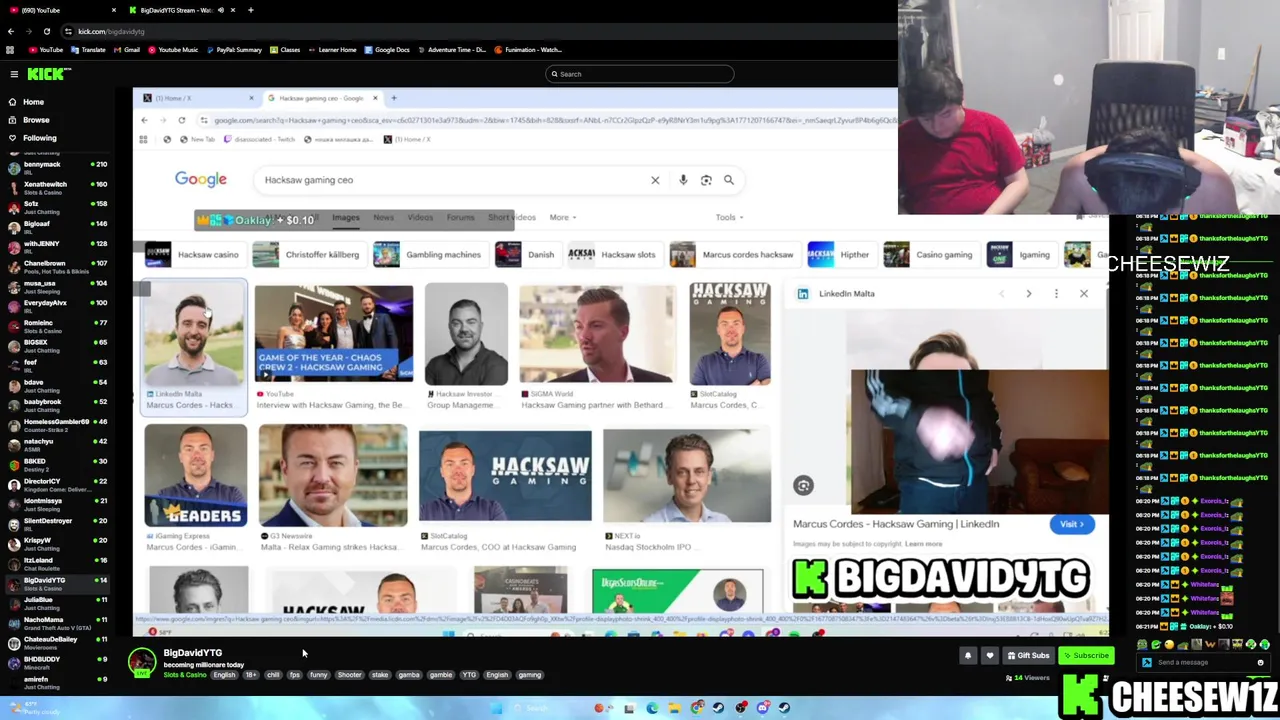Open the Classes bookmark
Image resolution: width=1280 pixels, height=720 pixels.
coord(285,50)
